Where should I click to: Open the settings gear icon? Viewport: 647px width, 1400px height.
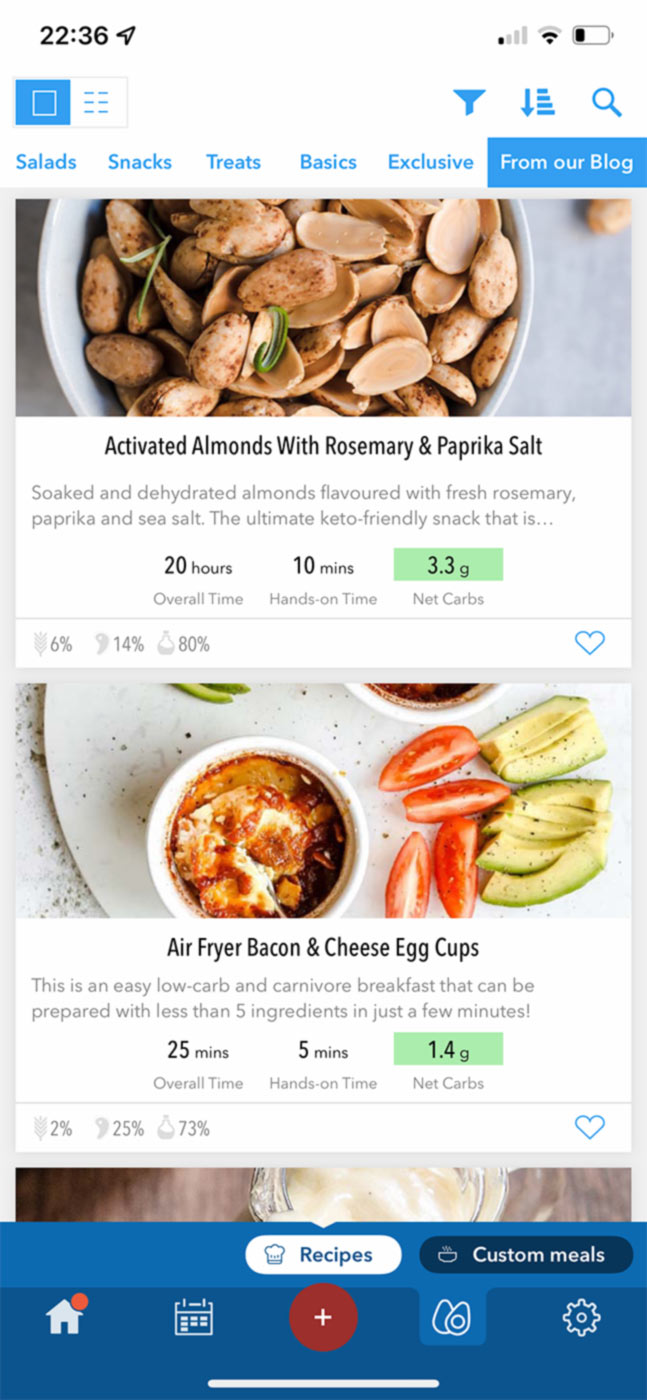tap(581, 1317)
